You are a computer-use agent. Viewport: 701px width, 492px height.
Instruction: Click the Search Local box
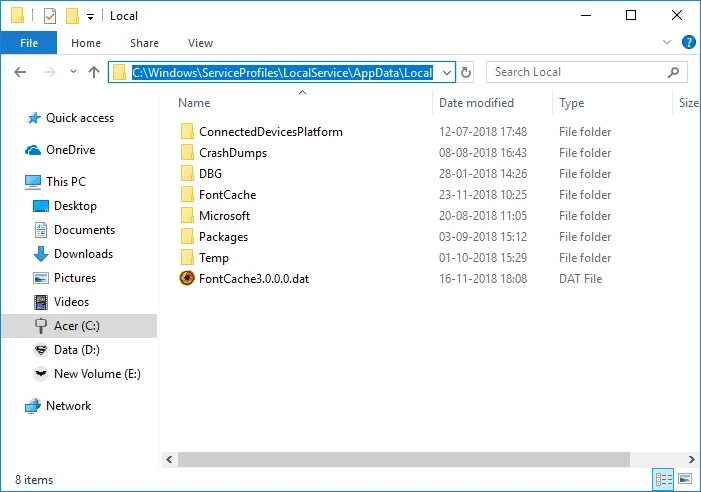point(586,72)
